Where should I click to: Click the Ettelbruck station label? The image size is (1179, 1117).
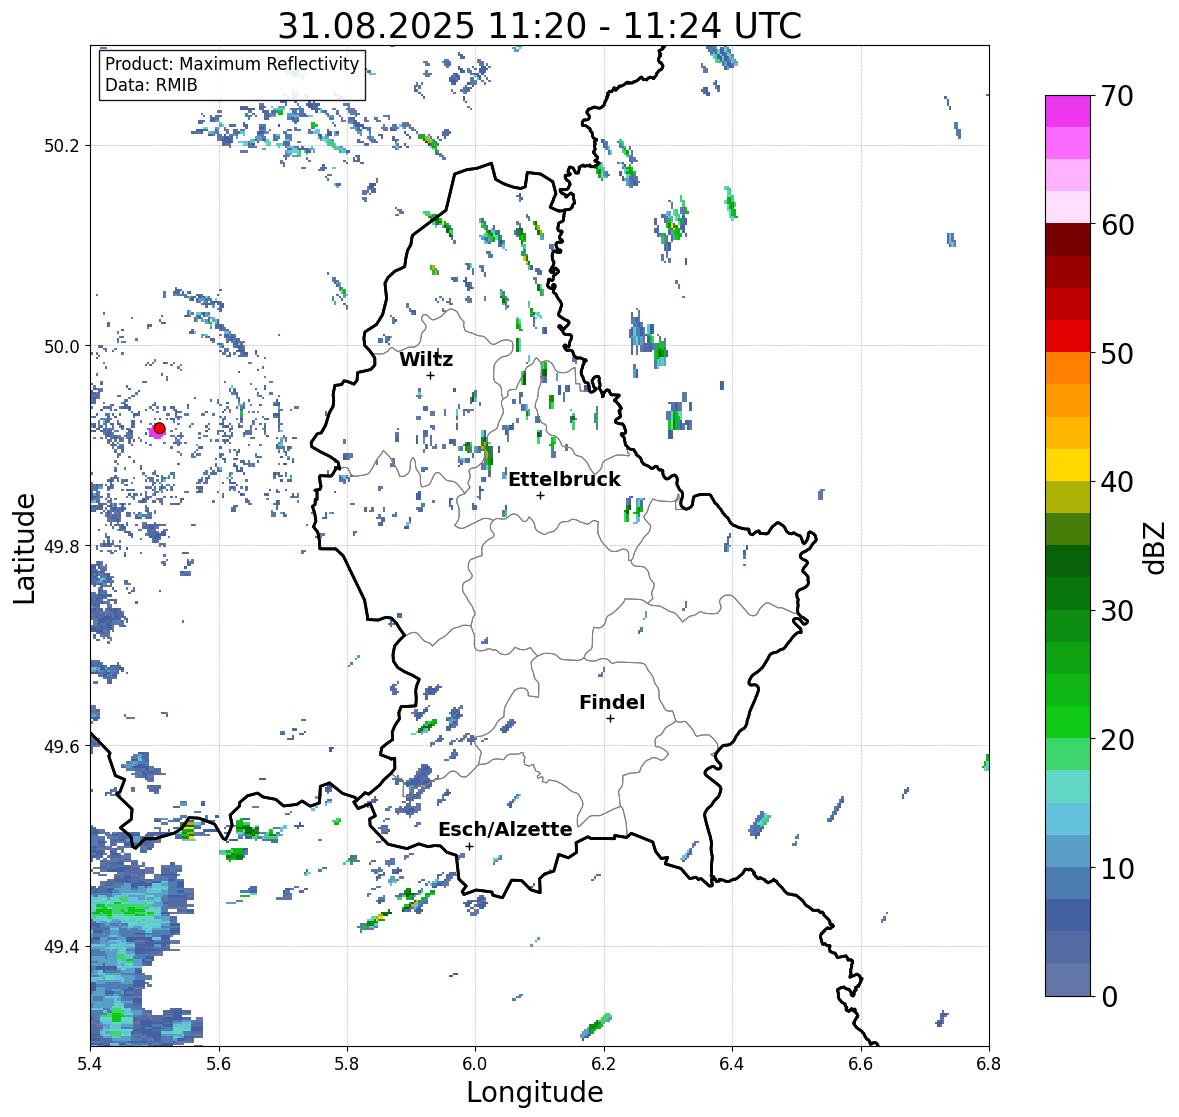click(x=565, y=479)
